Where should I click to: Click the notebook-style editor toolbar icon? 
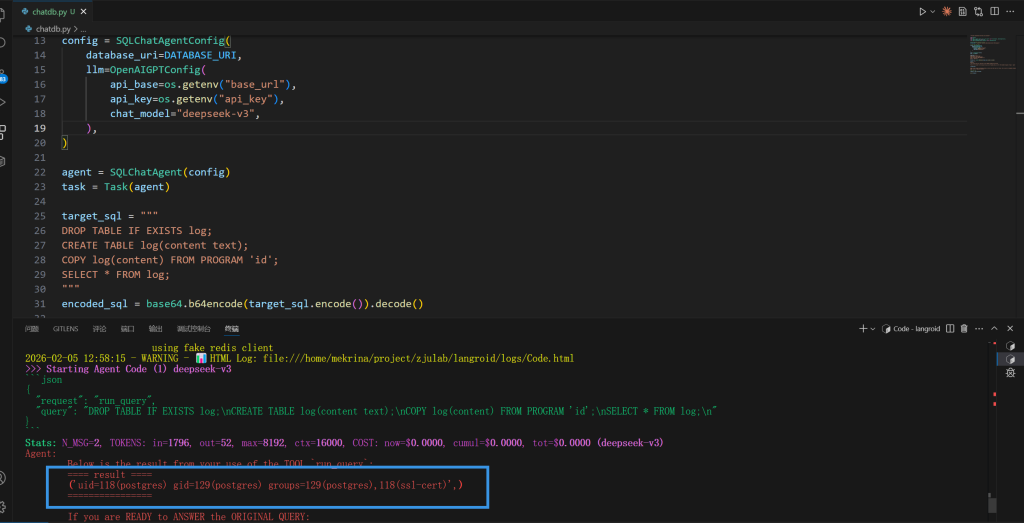tap(963, 12)
